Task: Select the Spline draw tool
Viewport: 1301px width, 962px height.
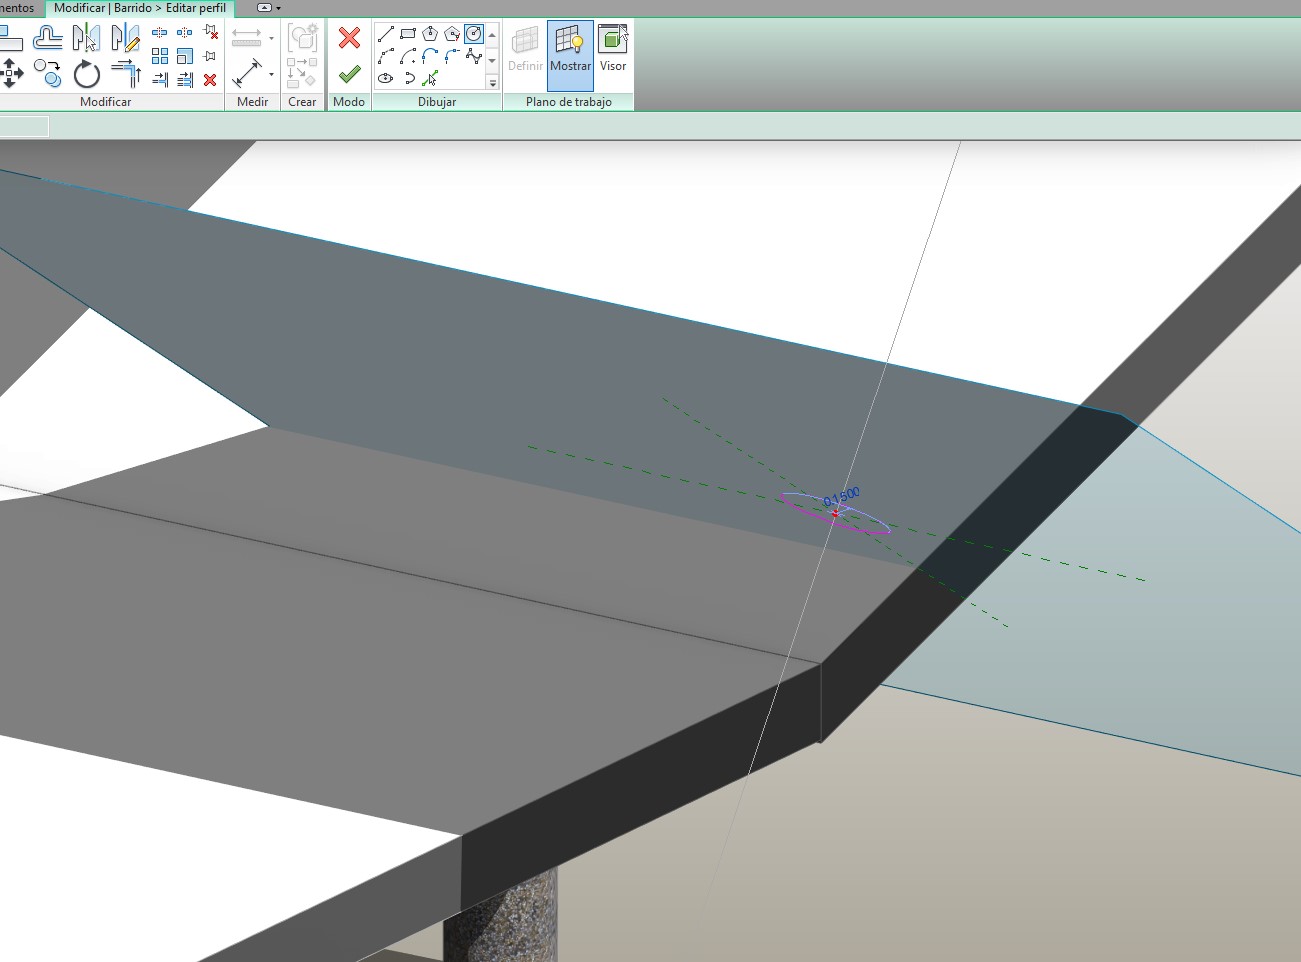Action: click(474, 56)
